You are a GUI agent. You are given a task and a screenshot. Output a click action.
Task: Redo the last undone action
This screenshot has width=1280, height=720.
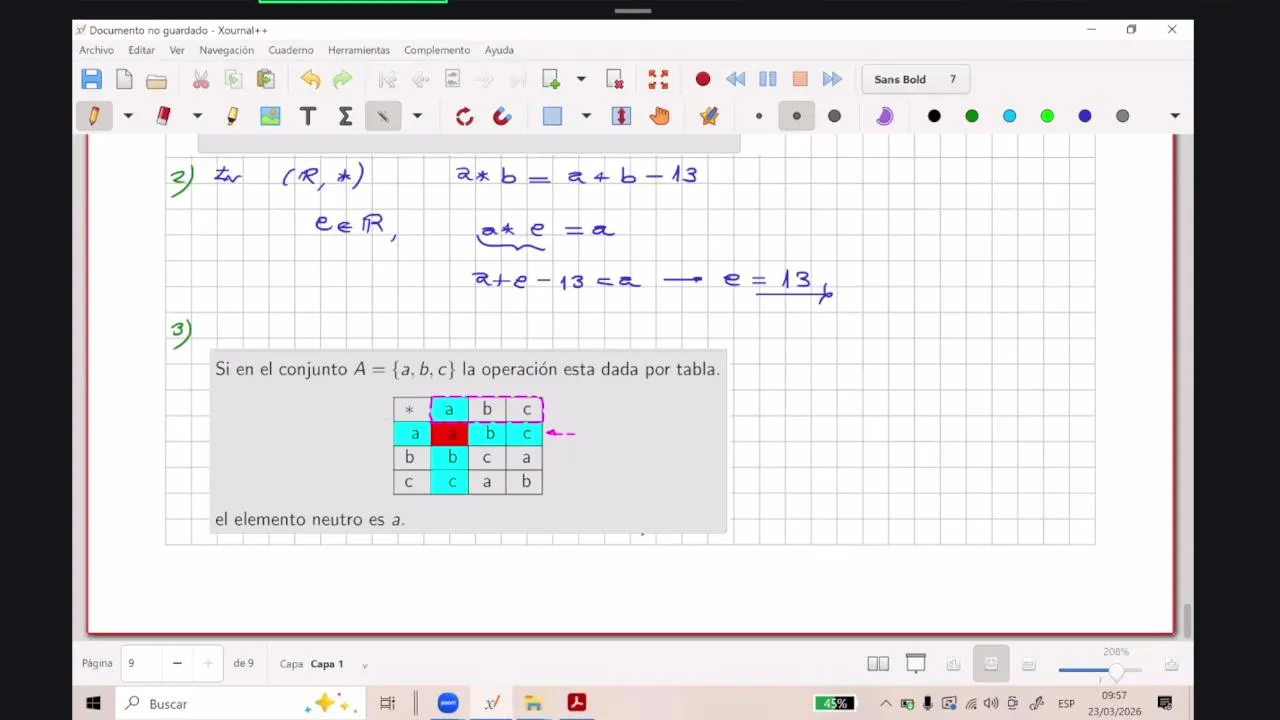tap(342, 79)
